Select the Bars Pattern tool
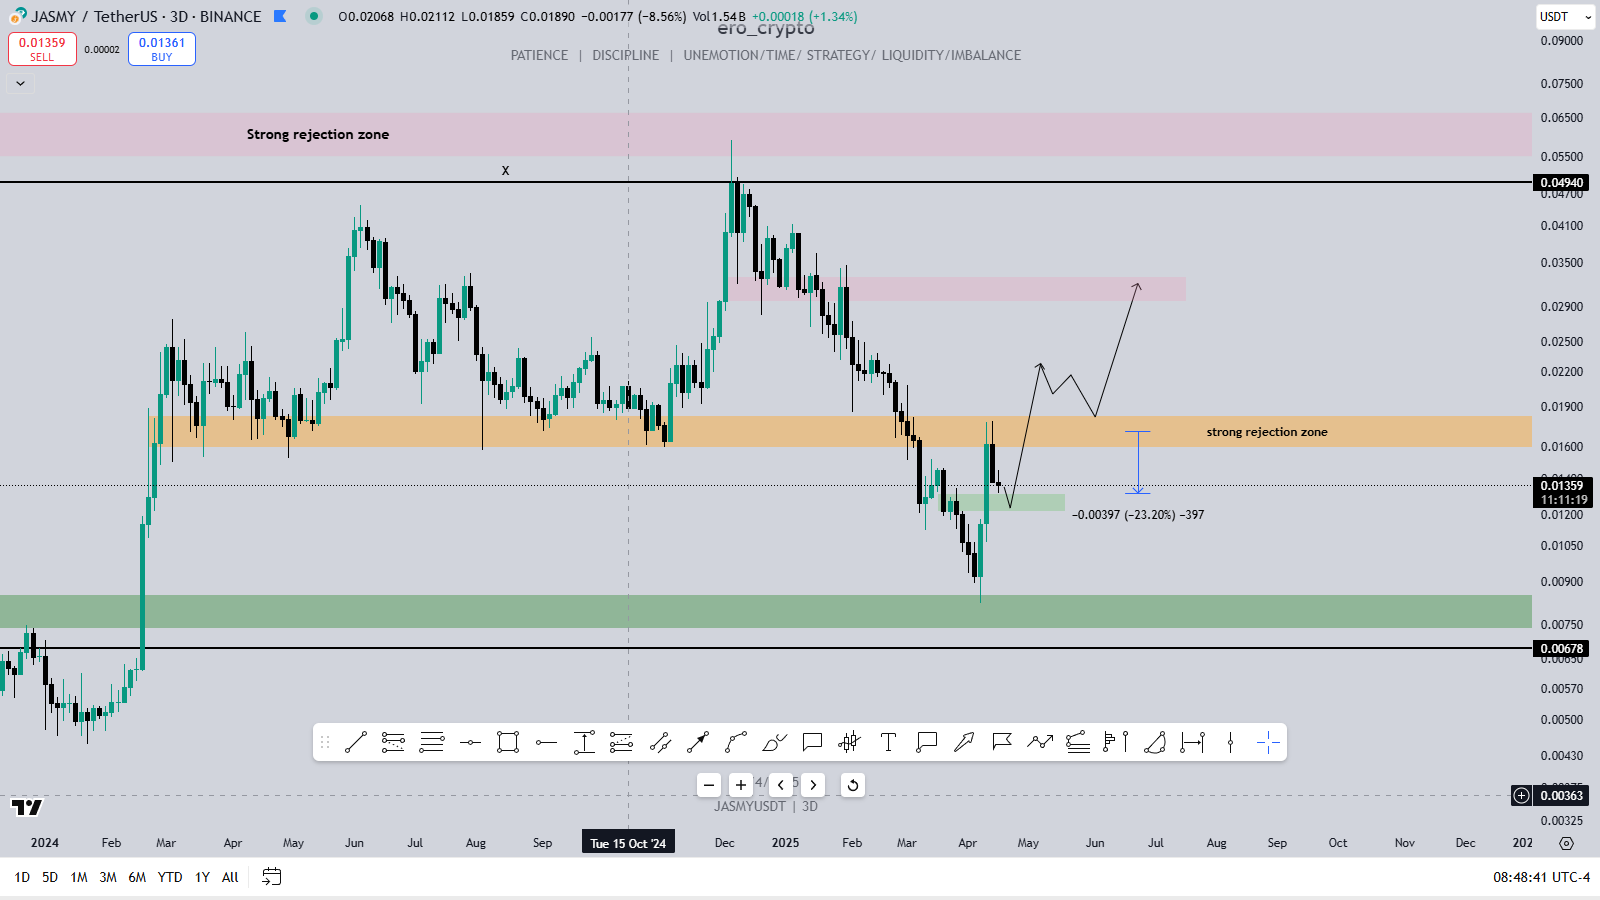The width and height of the screenshot is (1600, 900). (850, 742)
